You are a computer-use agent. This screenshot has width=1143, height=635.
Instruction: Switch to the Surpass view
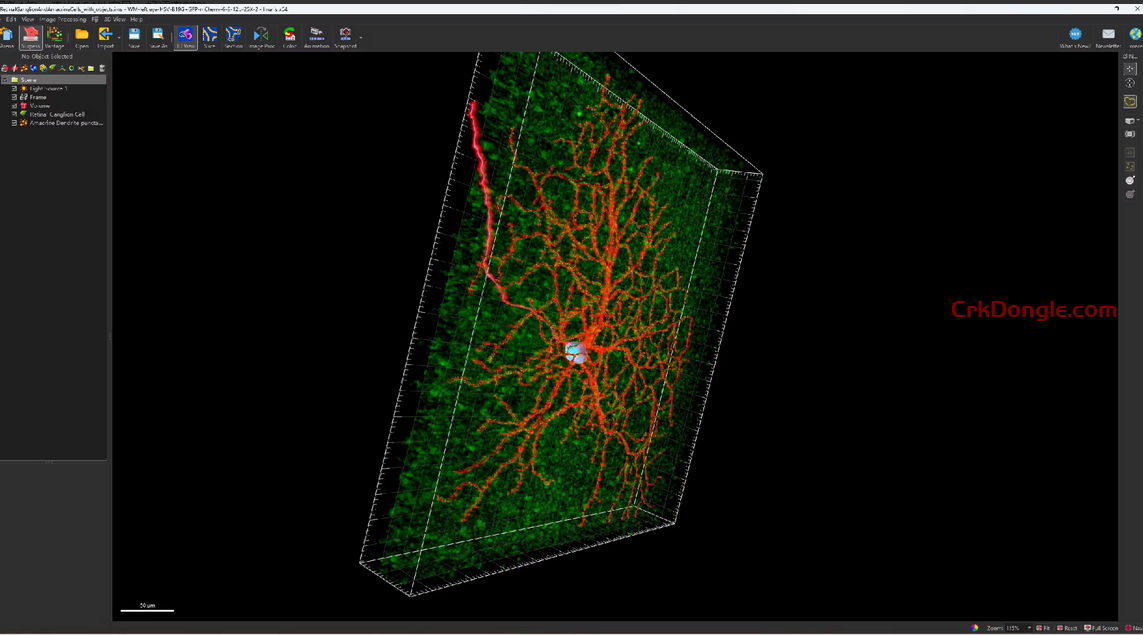tap(30, 37)
